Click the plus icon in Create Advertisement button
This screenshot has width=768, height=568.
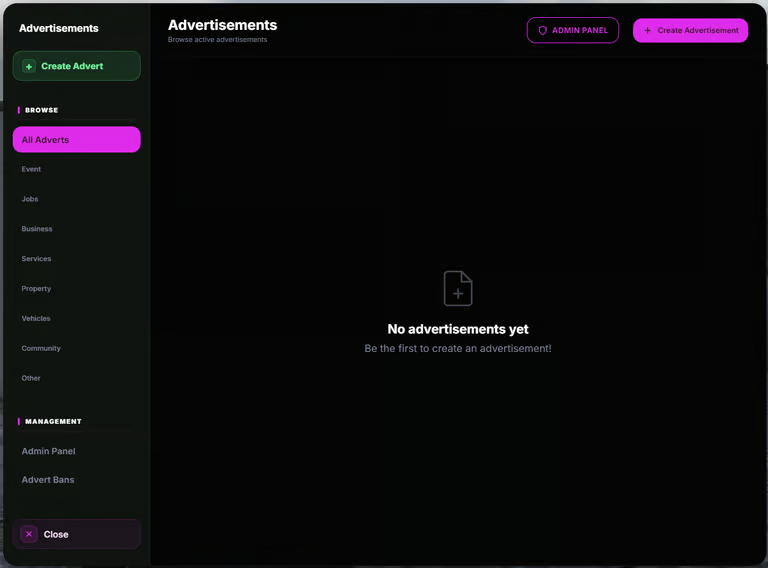647,30
